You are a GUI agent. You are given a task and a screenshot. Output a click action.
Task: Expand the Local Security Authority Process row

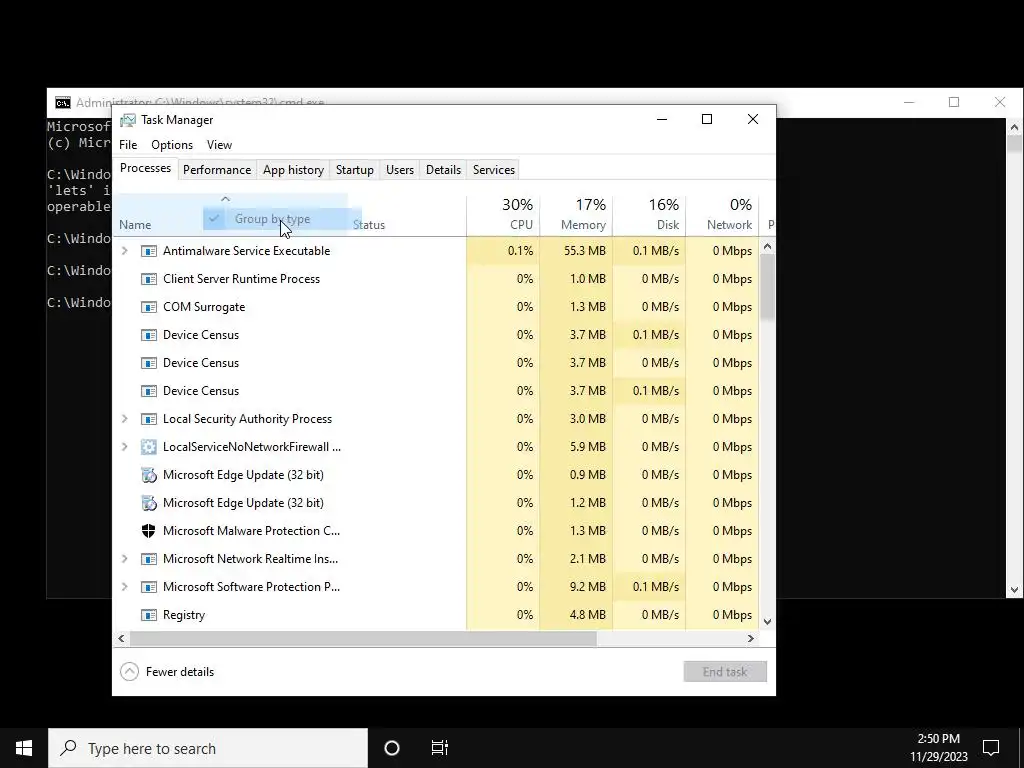[125, 419]
